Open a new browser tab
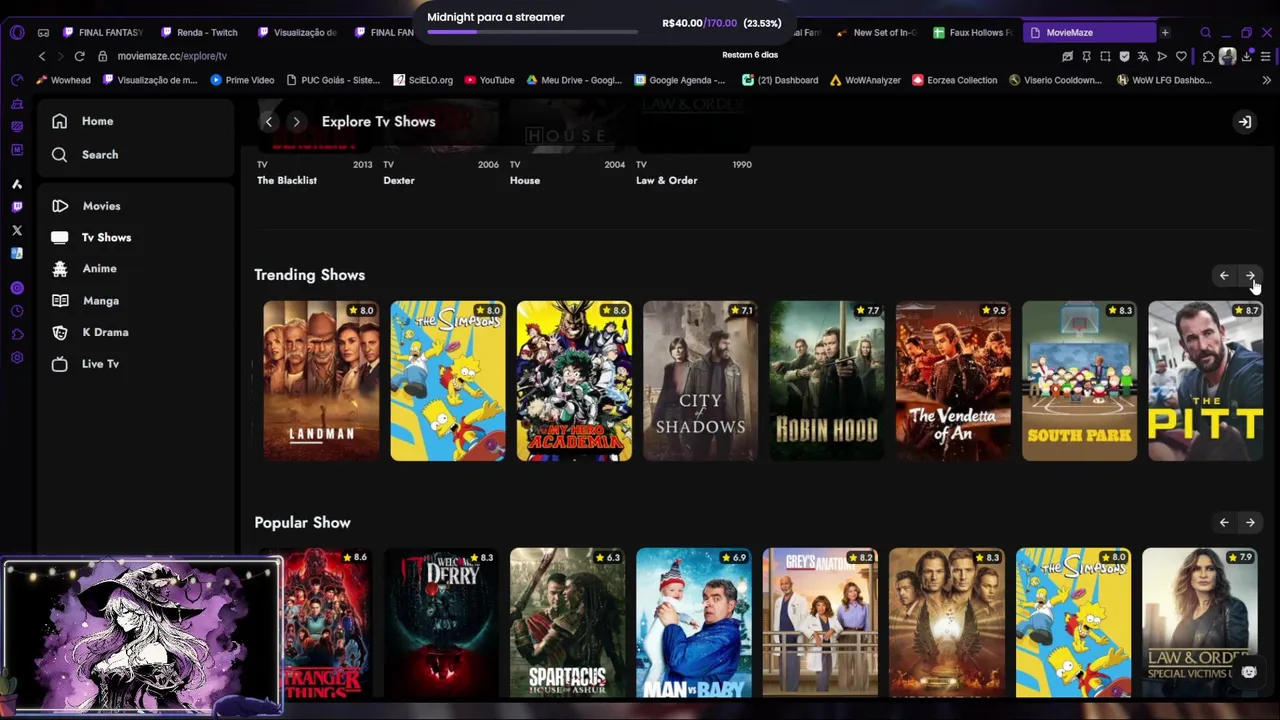Viewport: 1280px width, 720px height. pos(1165,33)
